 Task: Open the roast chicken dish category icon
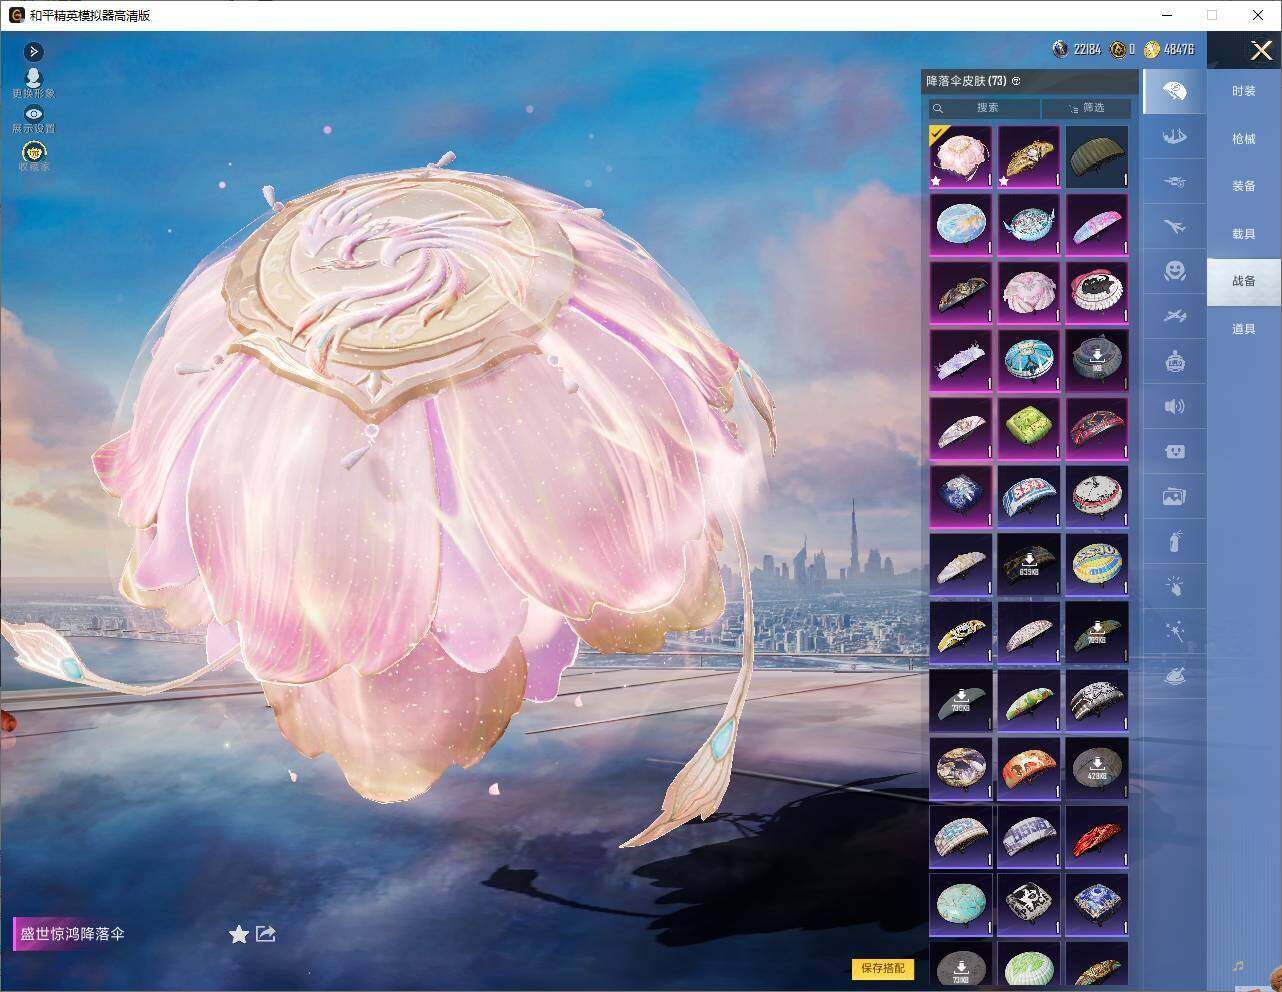(1174, 676)
